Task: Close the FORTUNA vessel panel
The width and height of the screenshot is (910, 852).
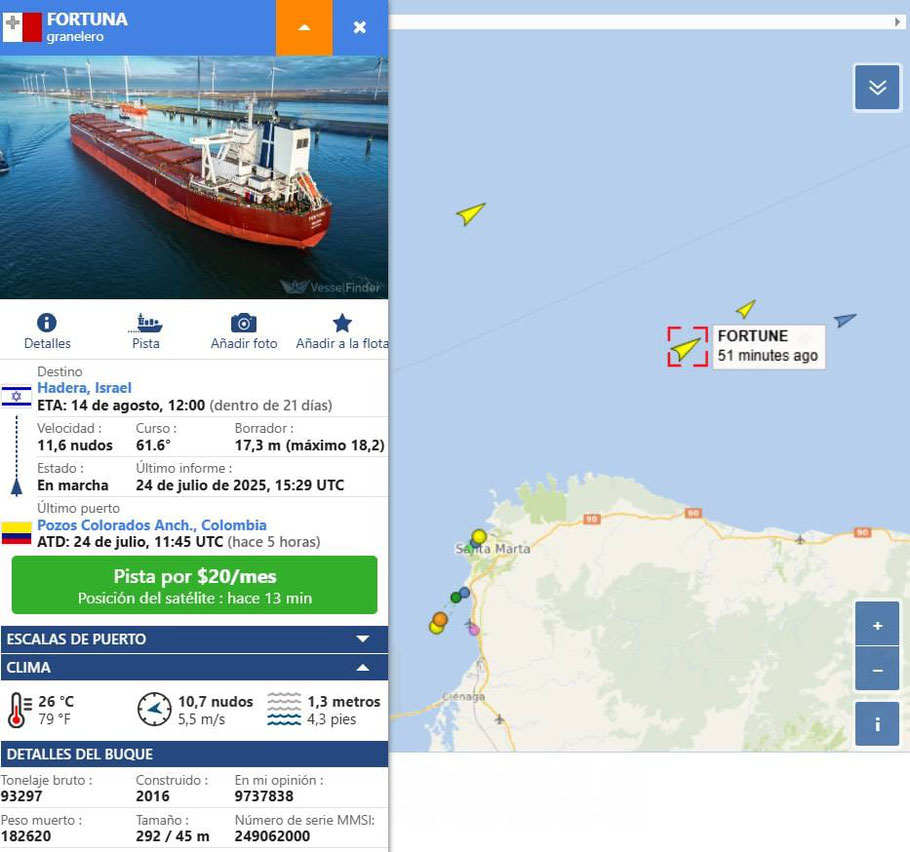Action: (x=360, y=27)
